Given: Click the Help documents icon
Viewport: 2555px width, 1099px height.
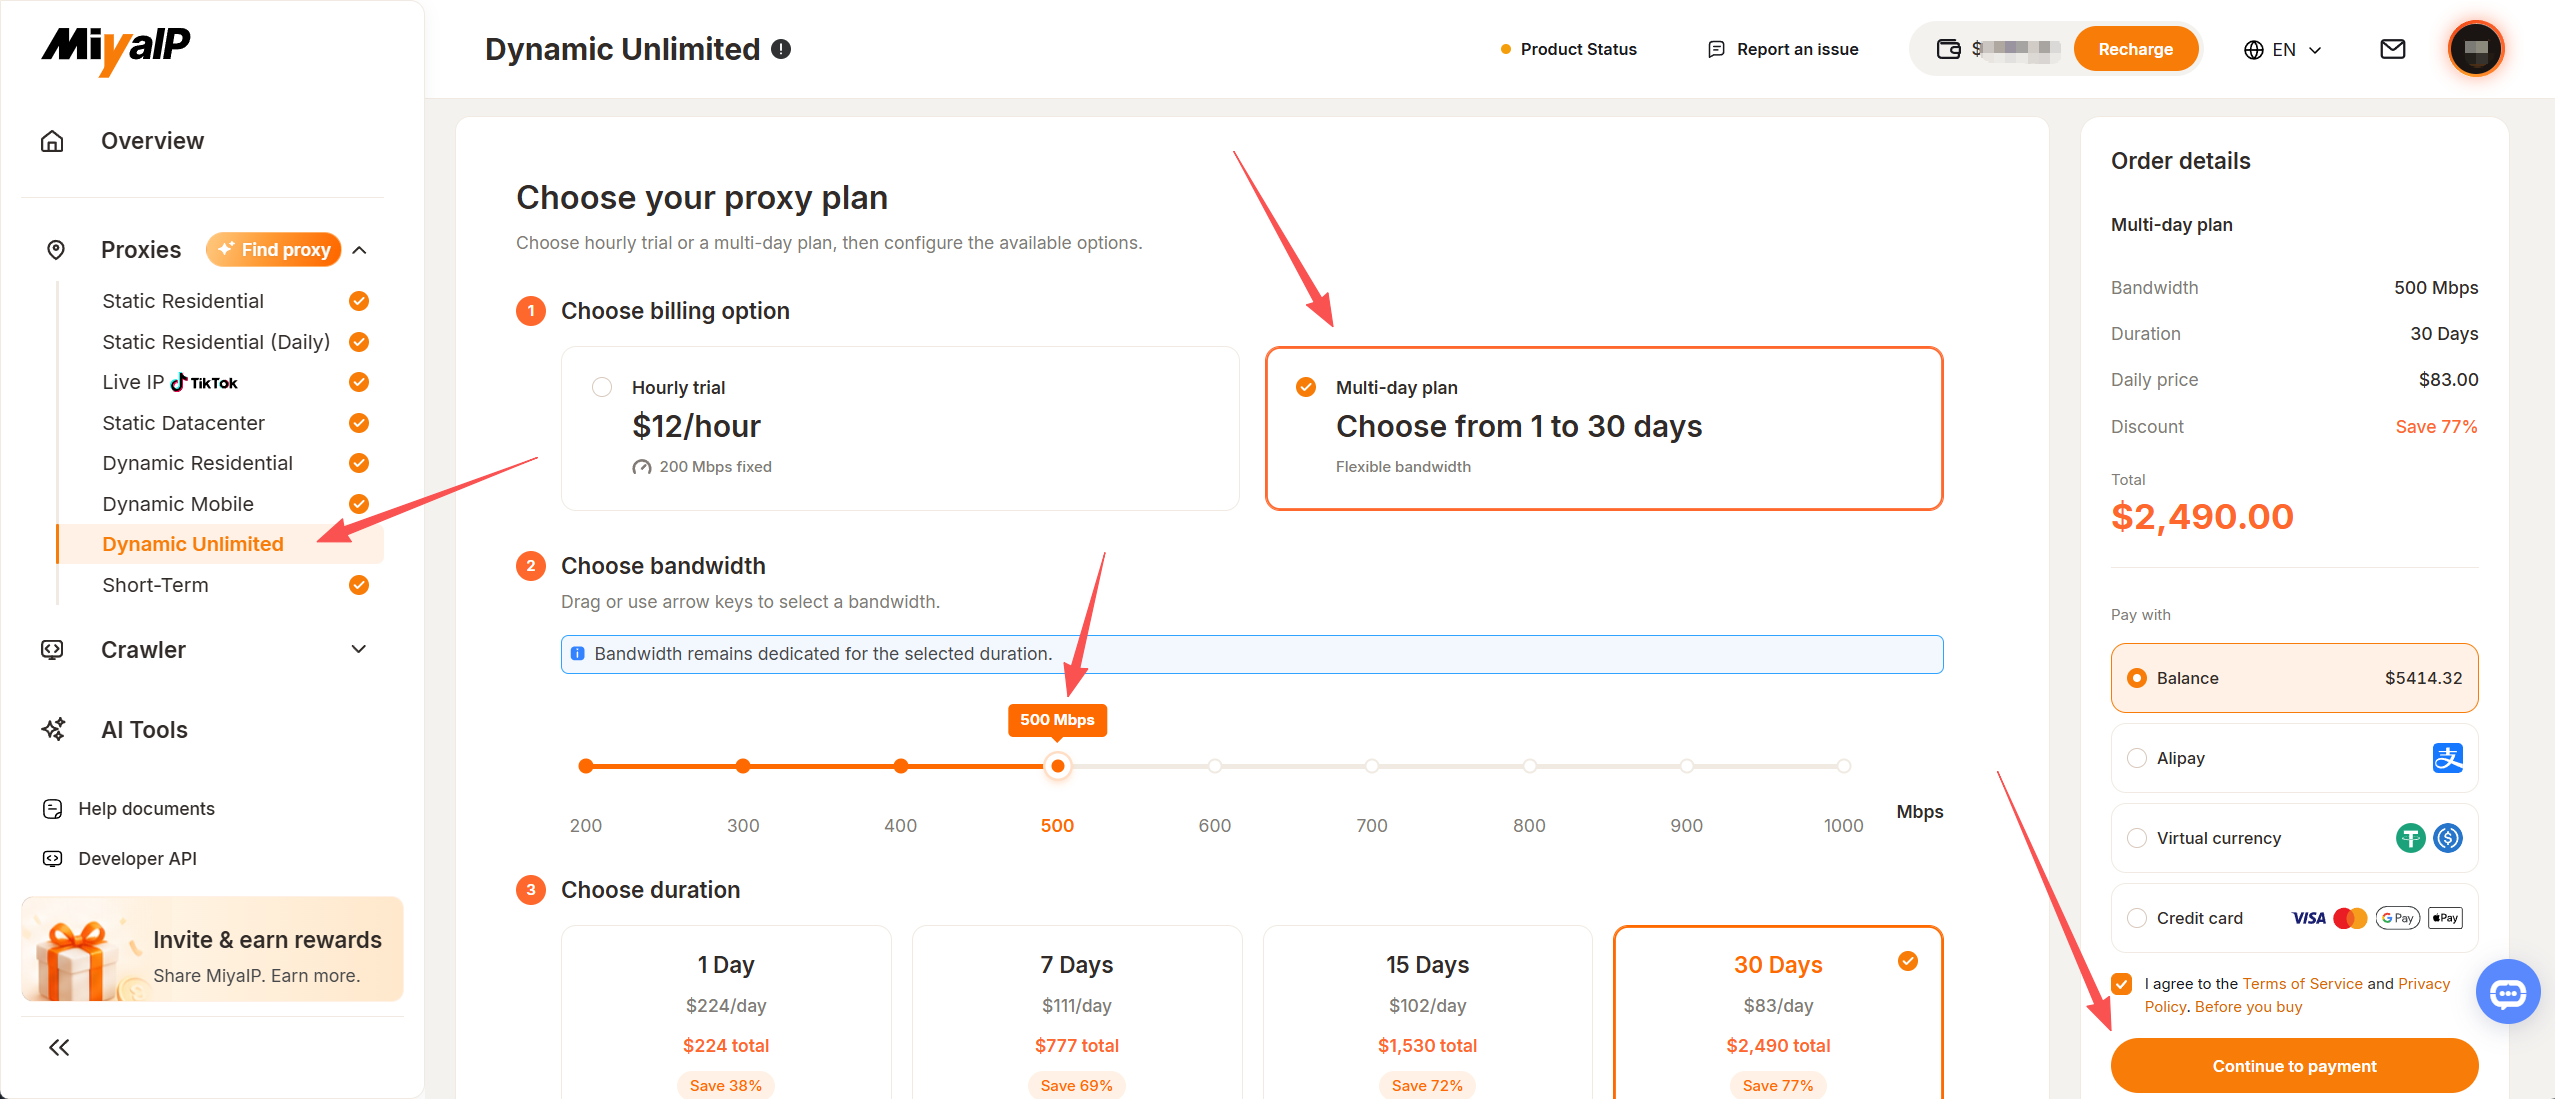Looking at the screenshot, I should coord(53,809).
